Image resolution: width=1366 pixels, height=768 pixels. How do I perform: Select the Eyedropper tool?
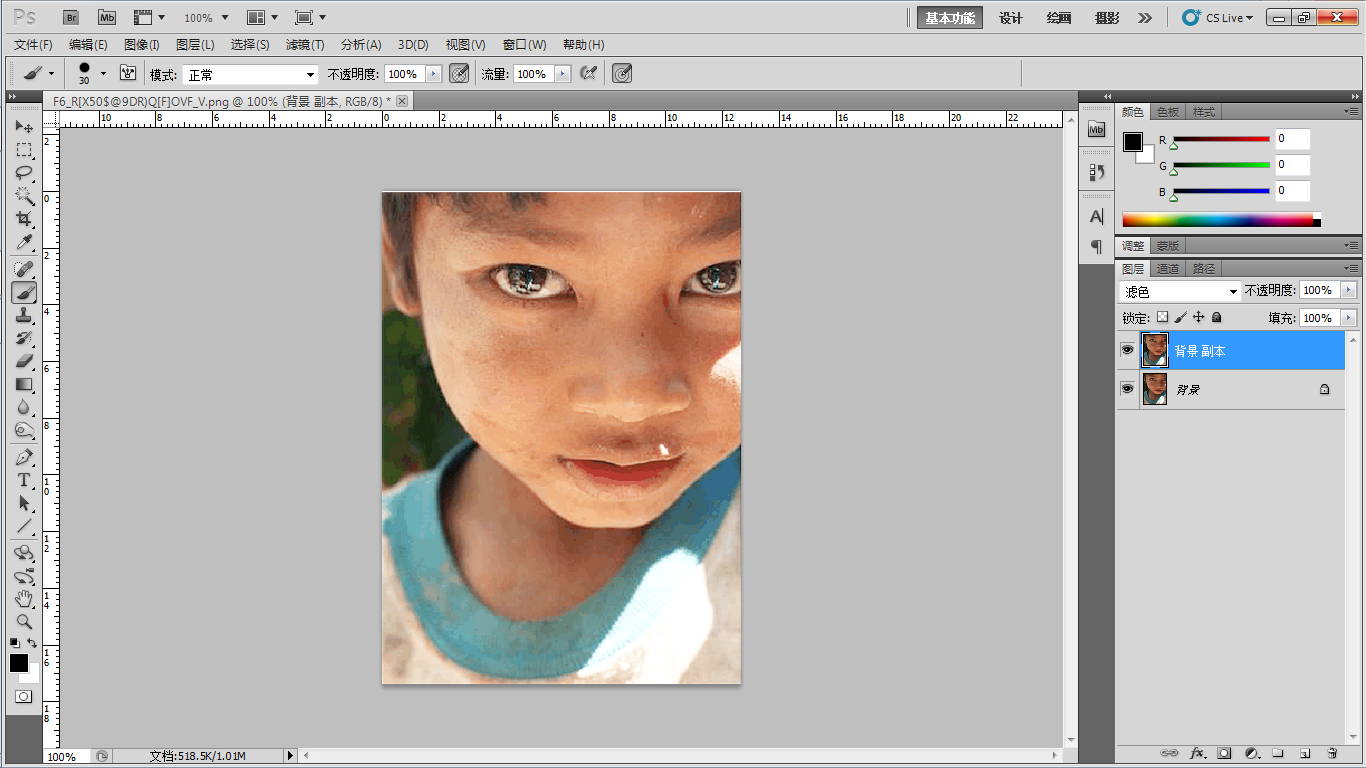24,243
